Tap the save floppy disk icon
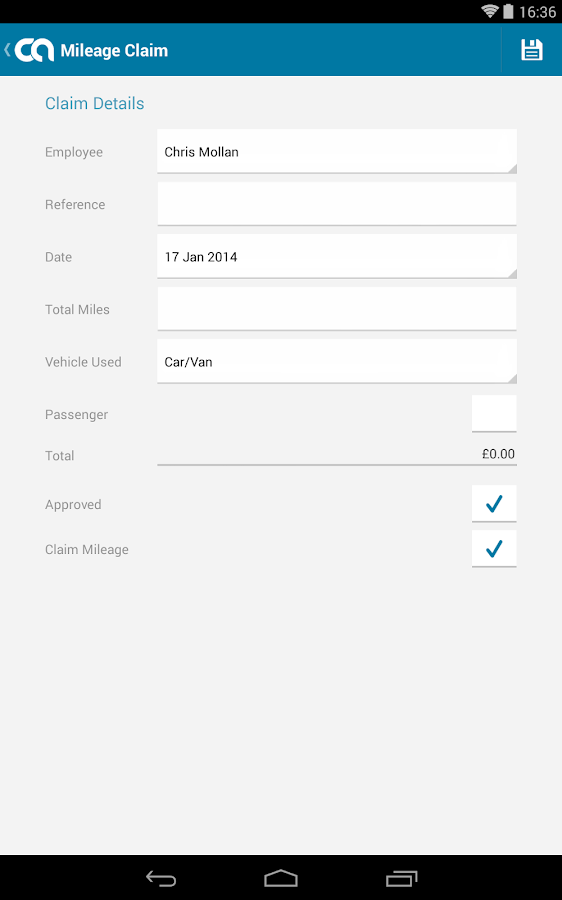 pyautogui.click(x=532, y=50)
